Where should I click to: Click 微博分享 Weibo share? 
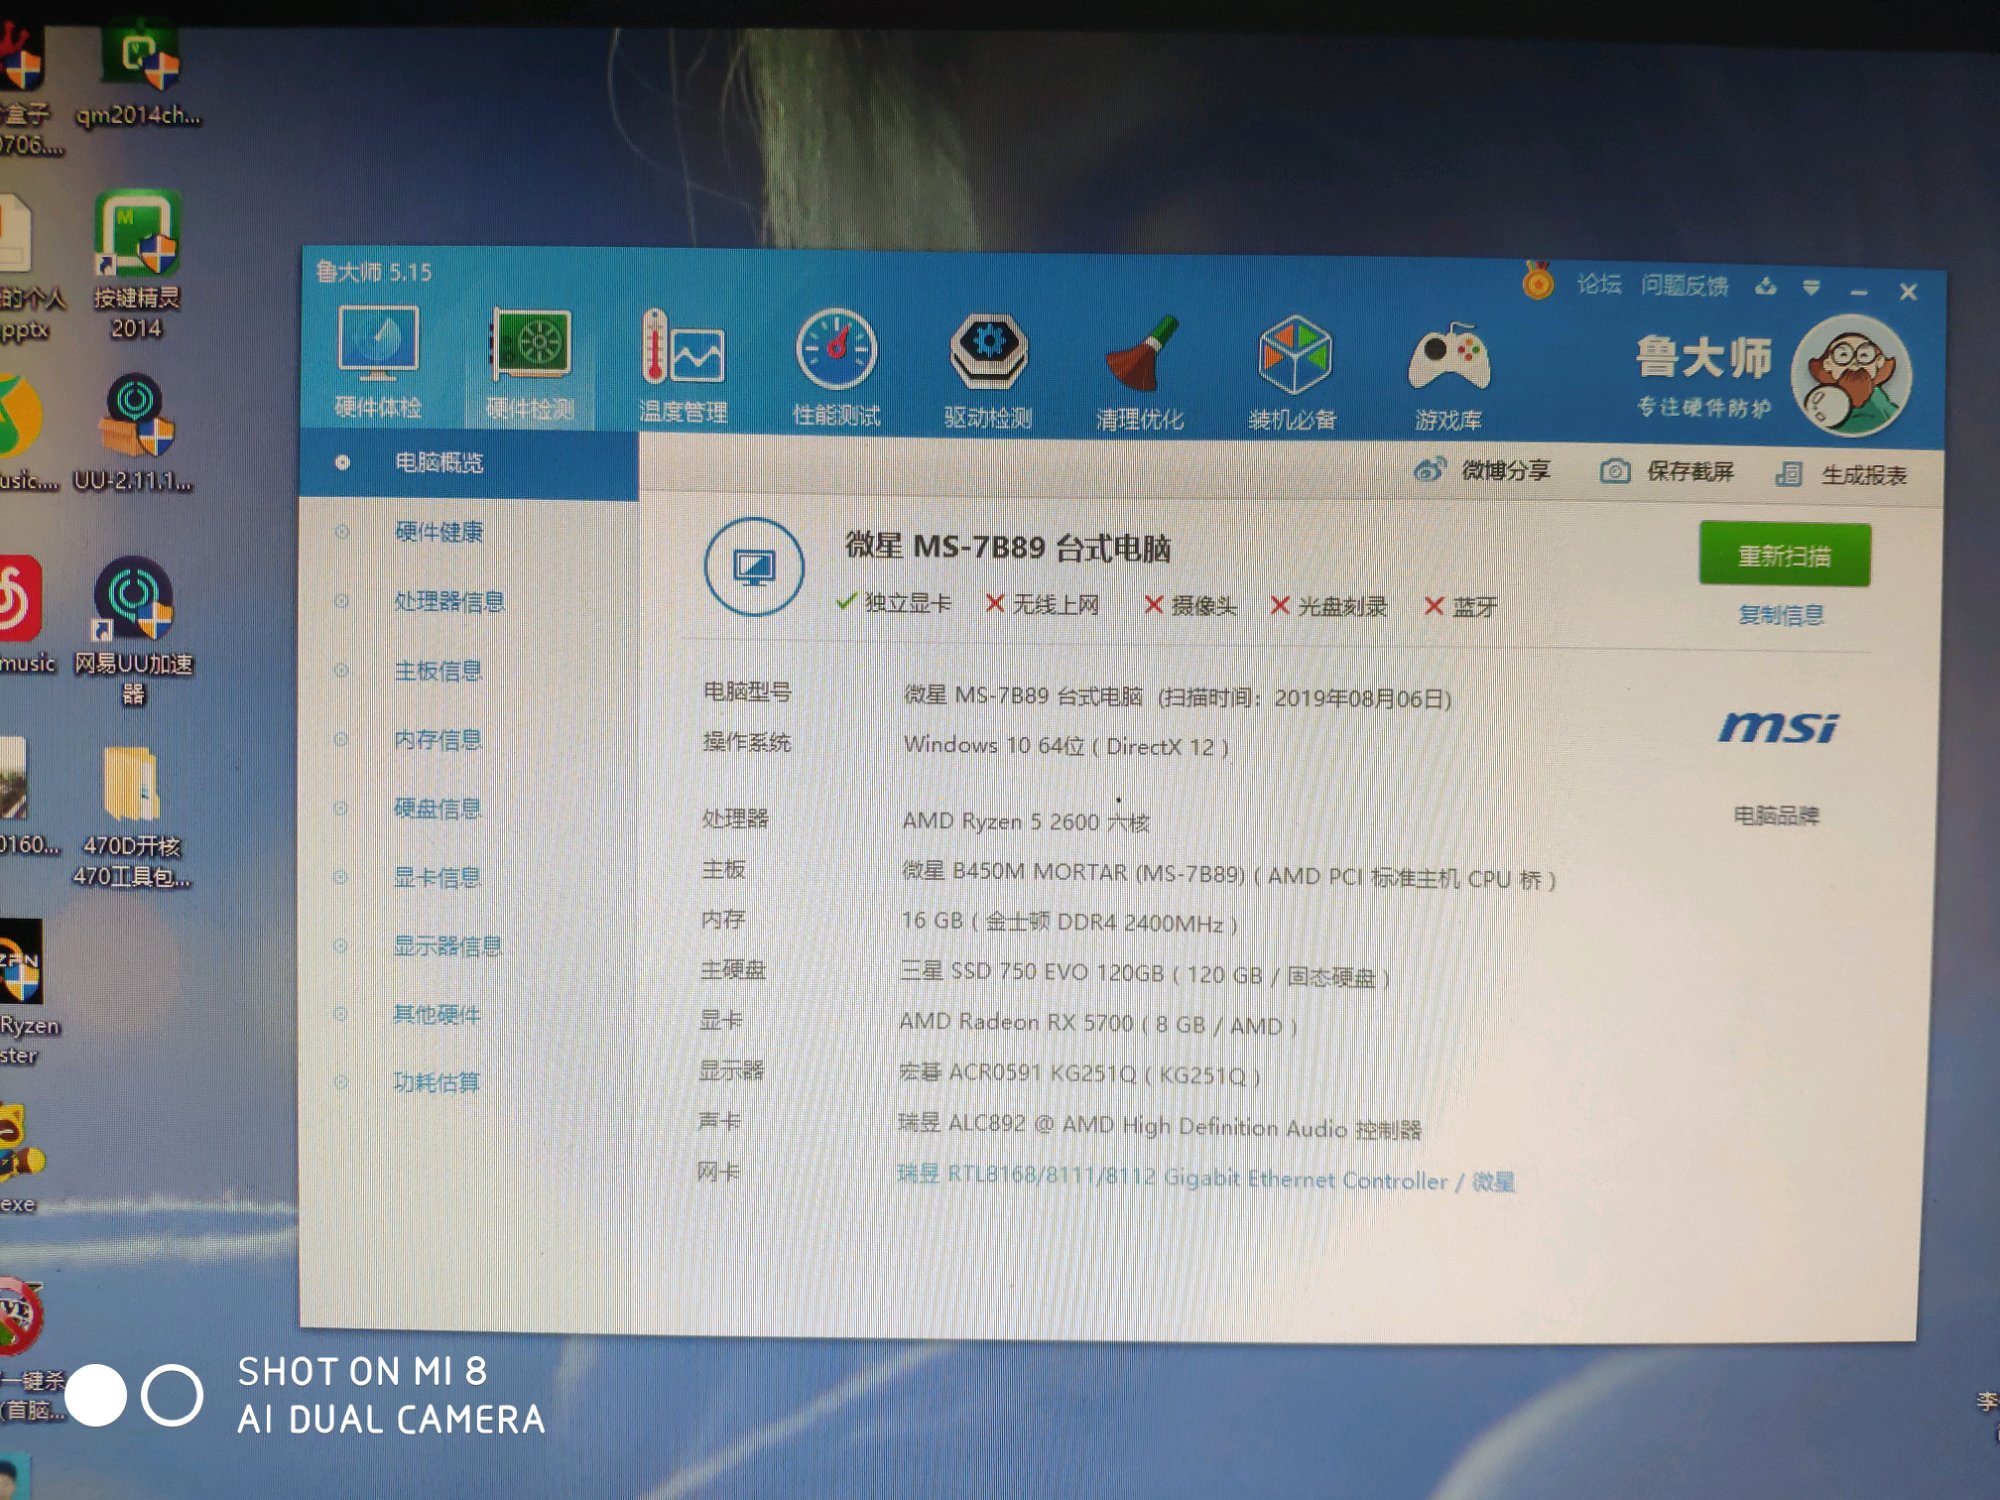(x=1482, y=470)
